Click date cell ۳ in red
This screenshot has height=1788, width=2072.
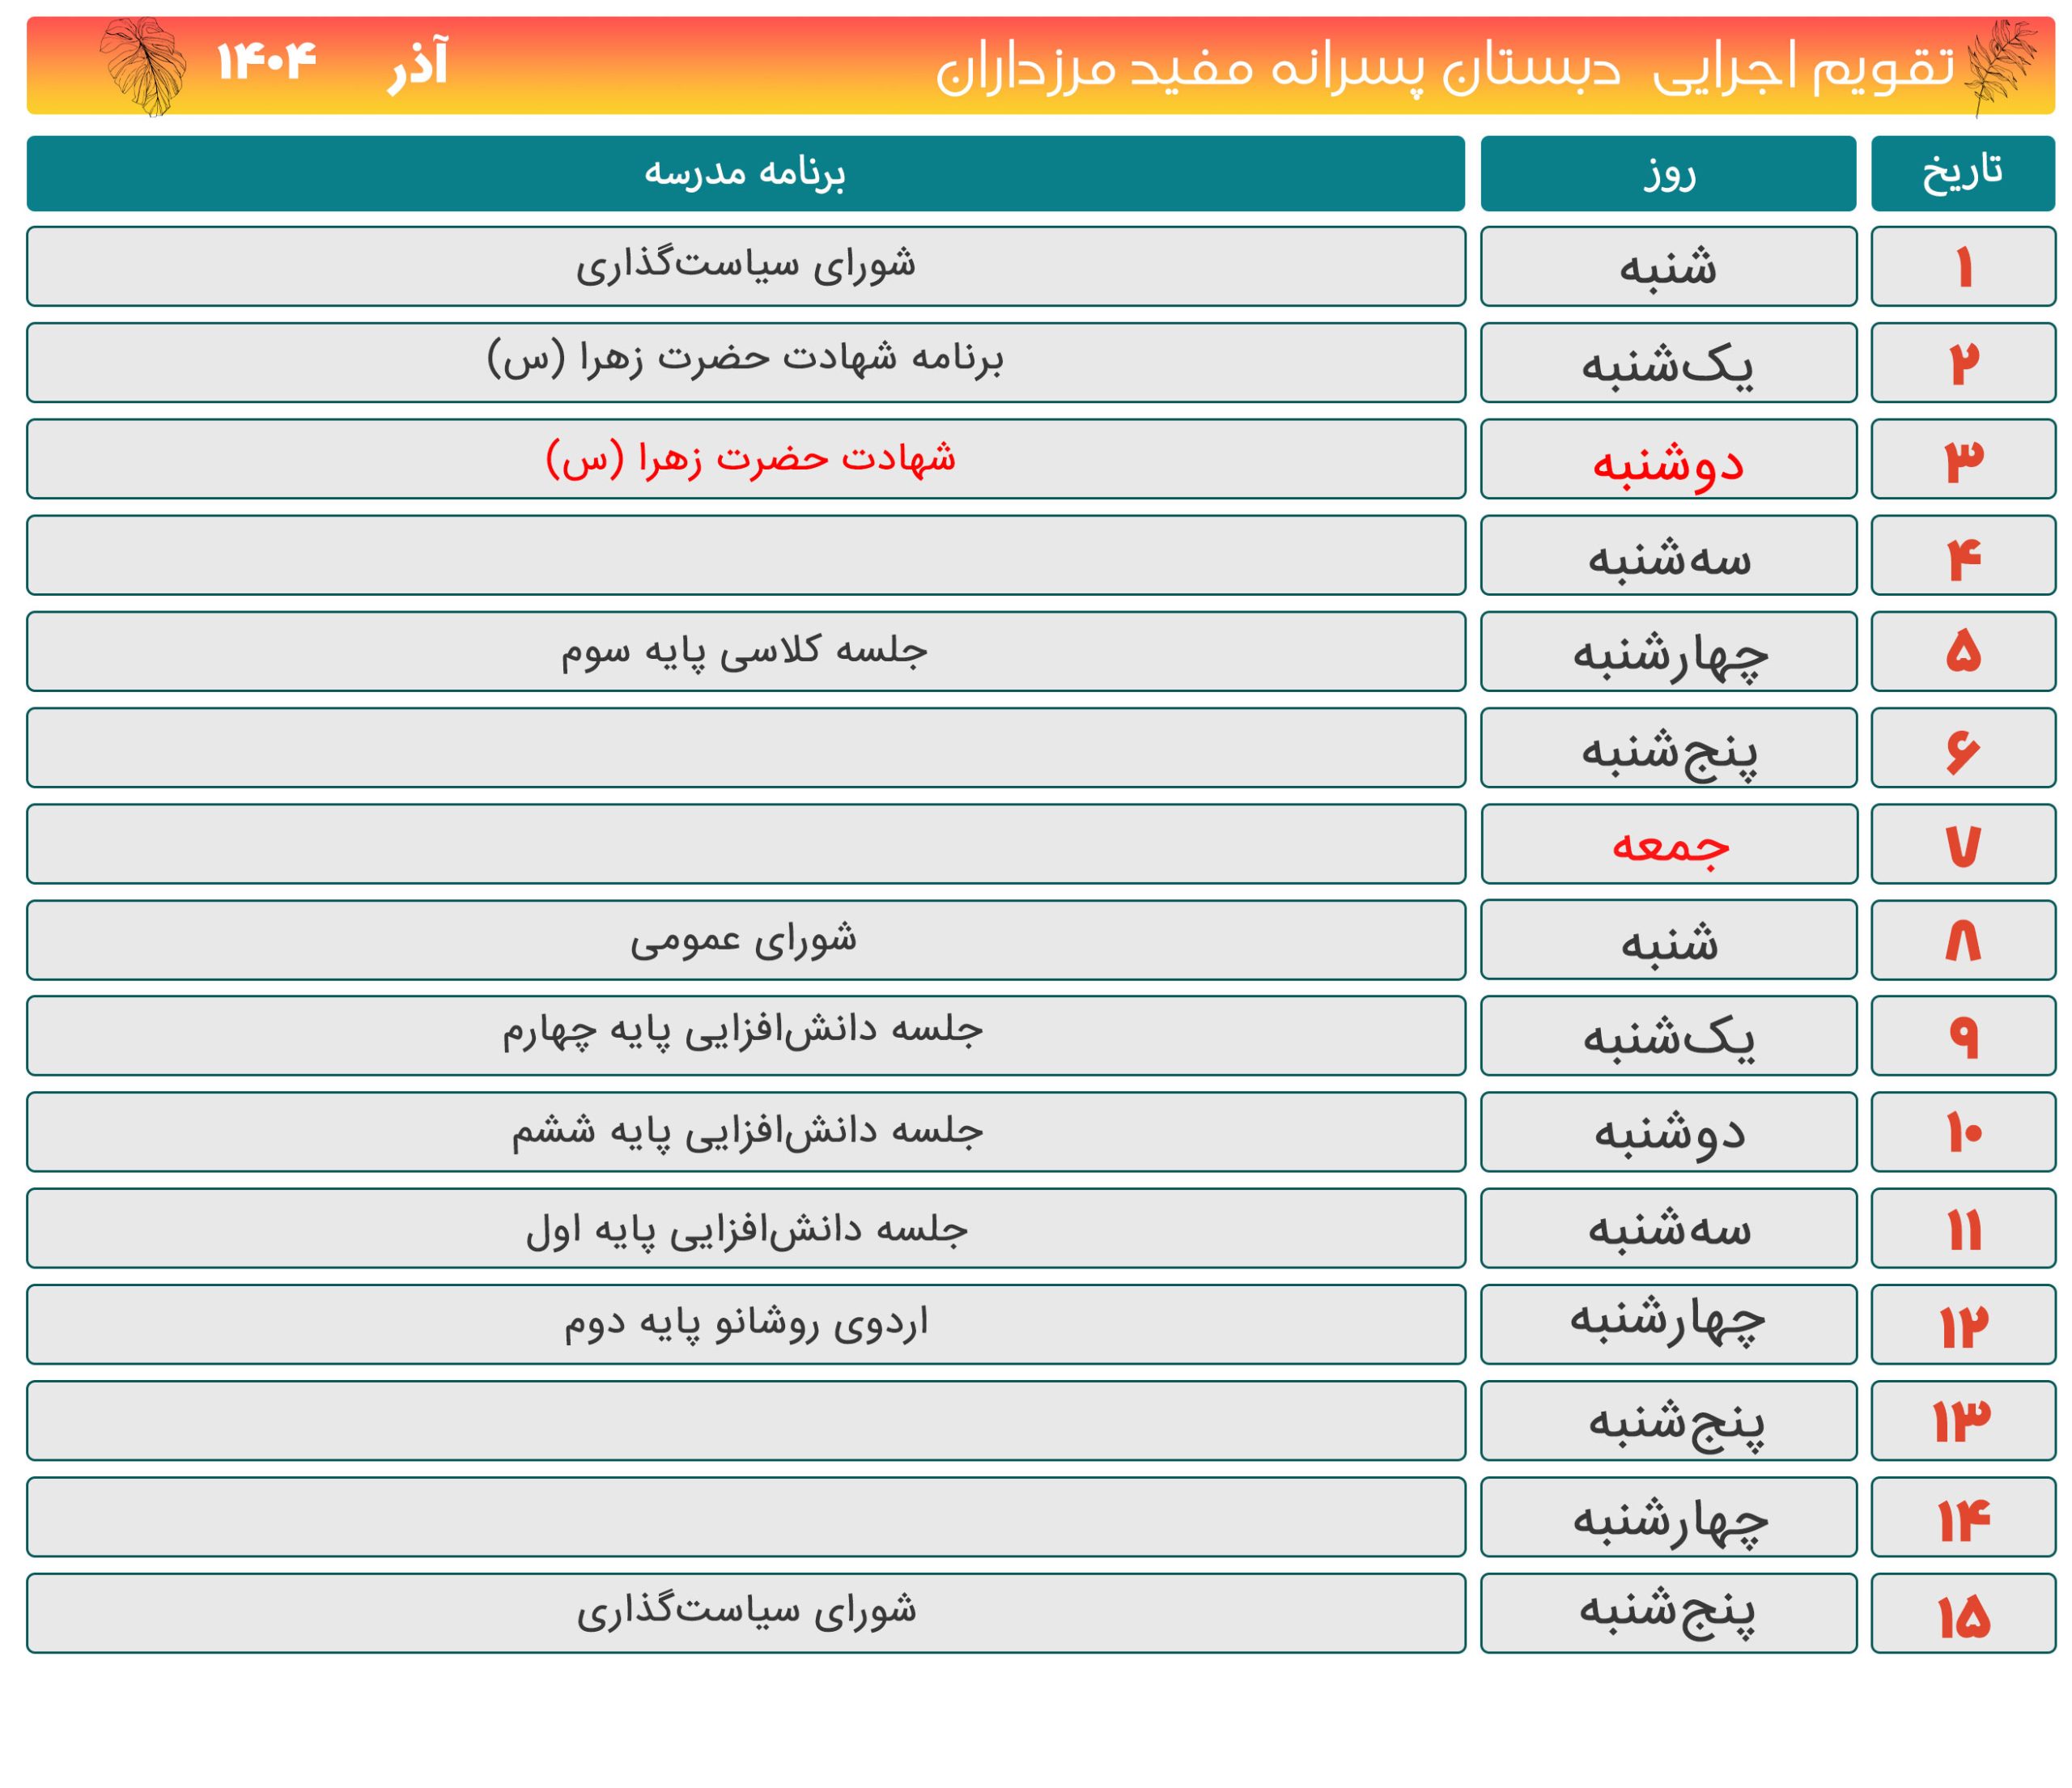(x=1962, y=459)
